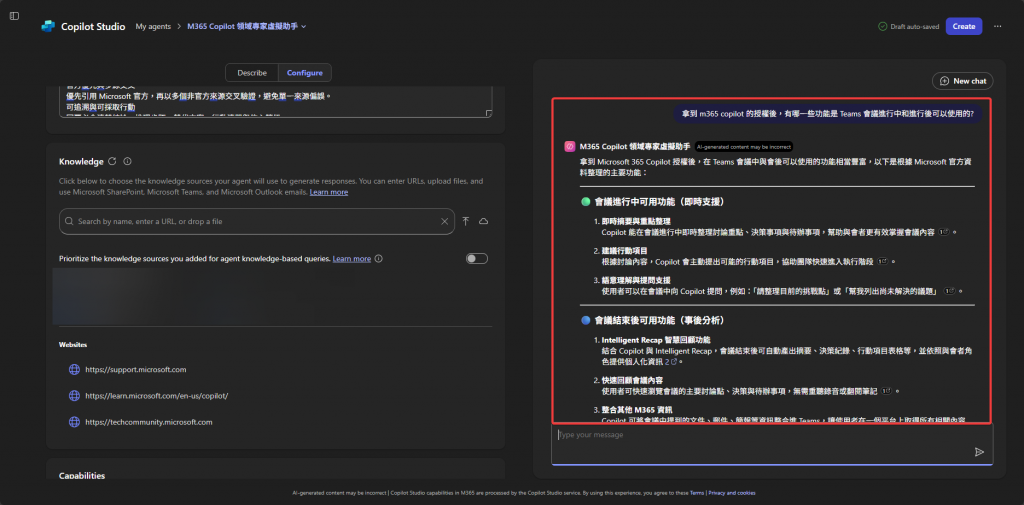Click globe icon beside learn.microsoft.com
This screenshot has width=1024, height=505.
(74, 396)
